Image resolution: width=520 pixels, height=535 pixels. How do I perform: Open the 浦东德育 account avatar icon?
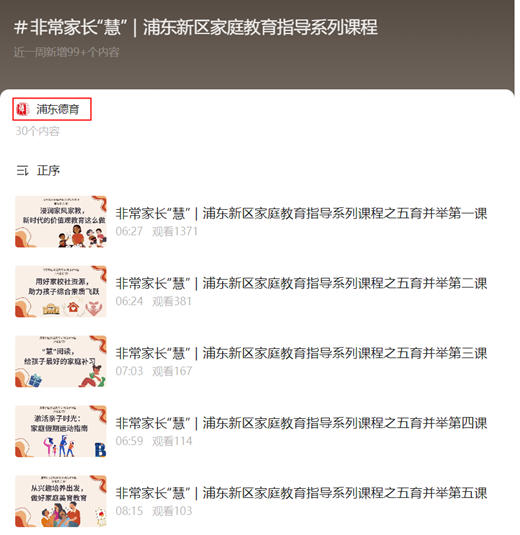tap(23, 109)
